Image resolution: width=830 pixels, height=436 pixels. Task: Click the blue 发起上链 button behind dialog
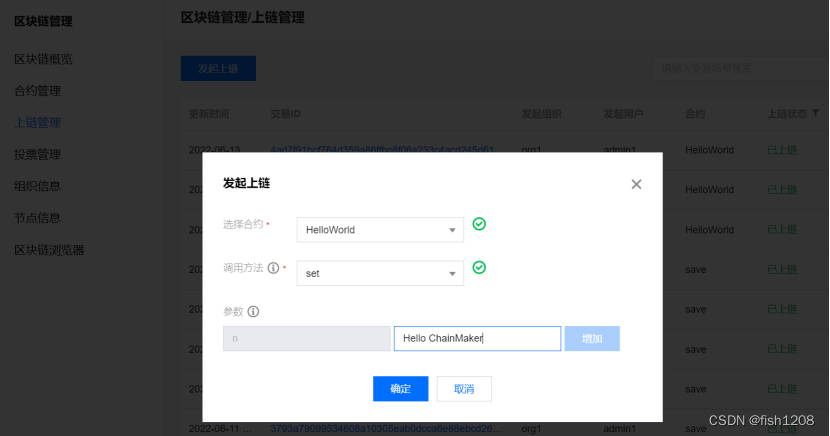click(218, 68)
